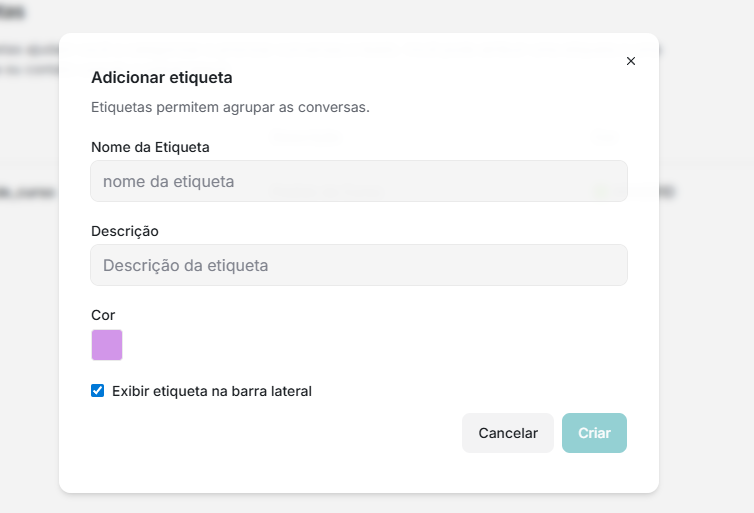Screen dimensions: 754x513
Task: Focus the Descrição text field
Action: pos(359,266)
